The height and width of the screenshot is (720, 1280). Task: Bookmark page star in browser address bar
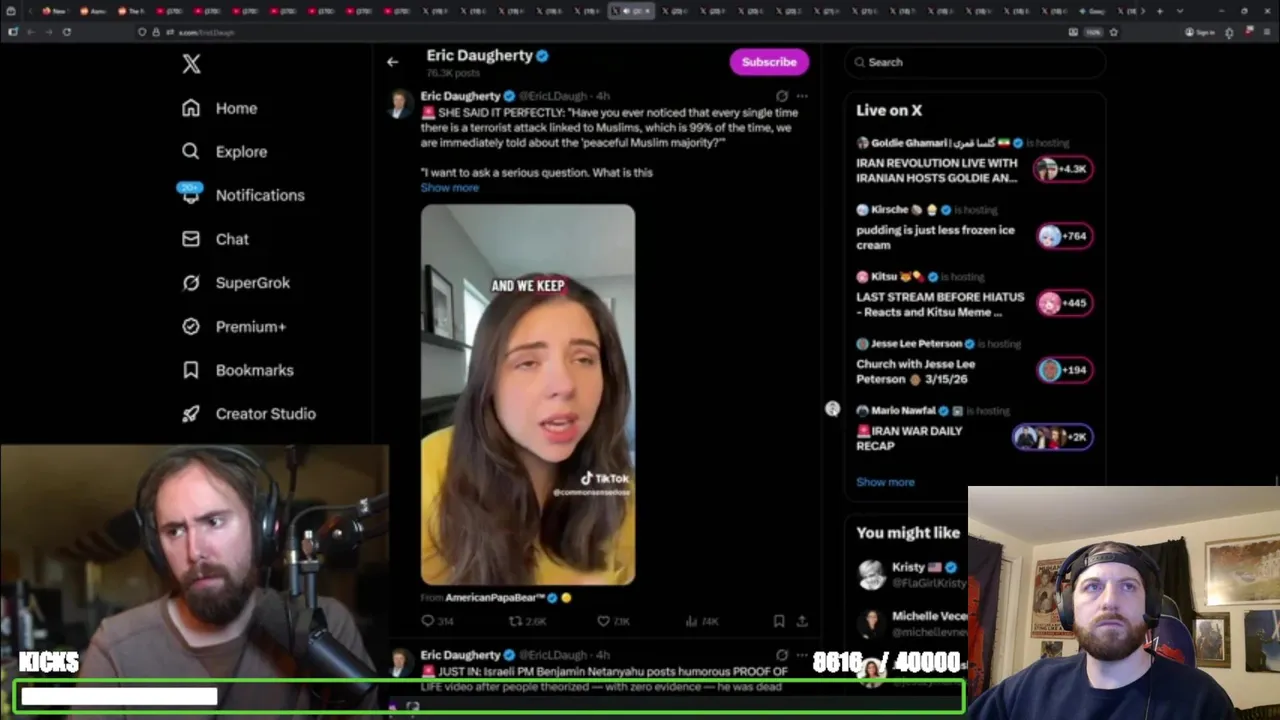(1113, 32)
